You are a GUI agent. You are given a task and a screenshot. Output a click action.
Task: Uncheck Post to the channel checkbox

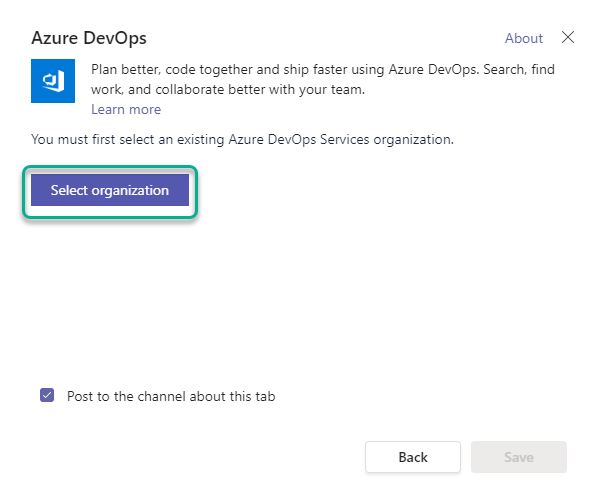click(x=47, y=395)
